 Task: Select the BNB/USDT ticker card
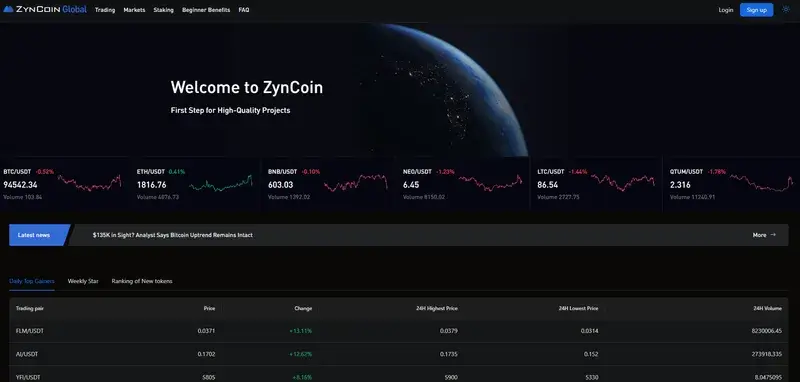(329, 184)
